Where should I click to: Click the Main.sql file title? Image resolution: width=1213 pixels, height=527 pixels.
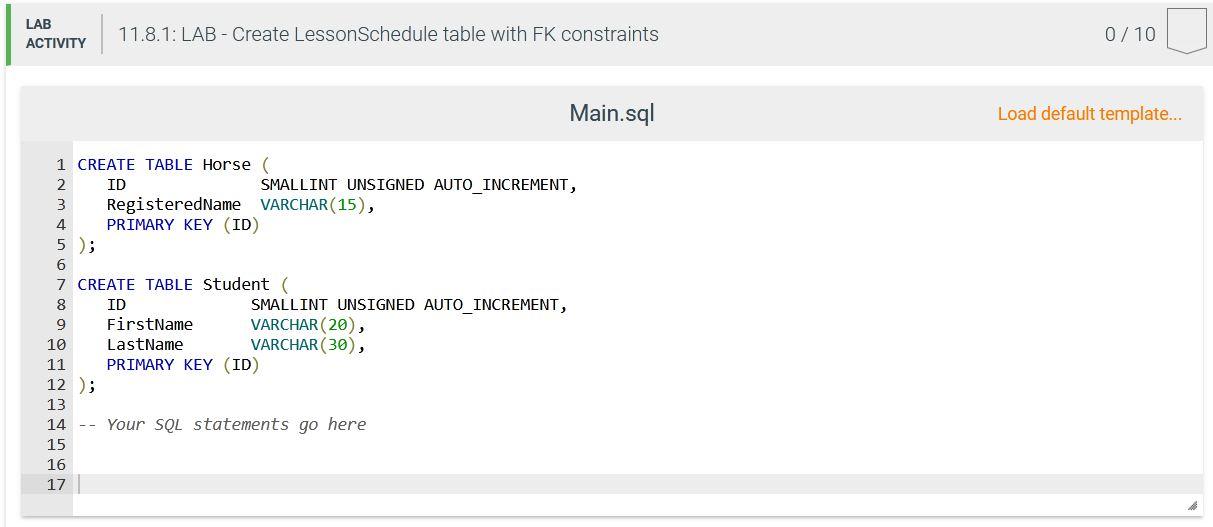point(611,113)
